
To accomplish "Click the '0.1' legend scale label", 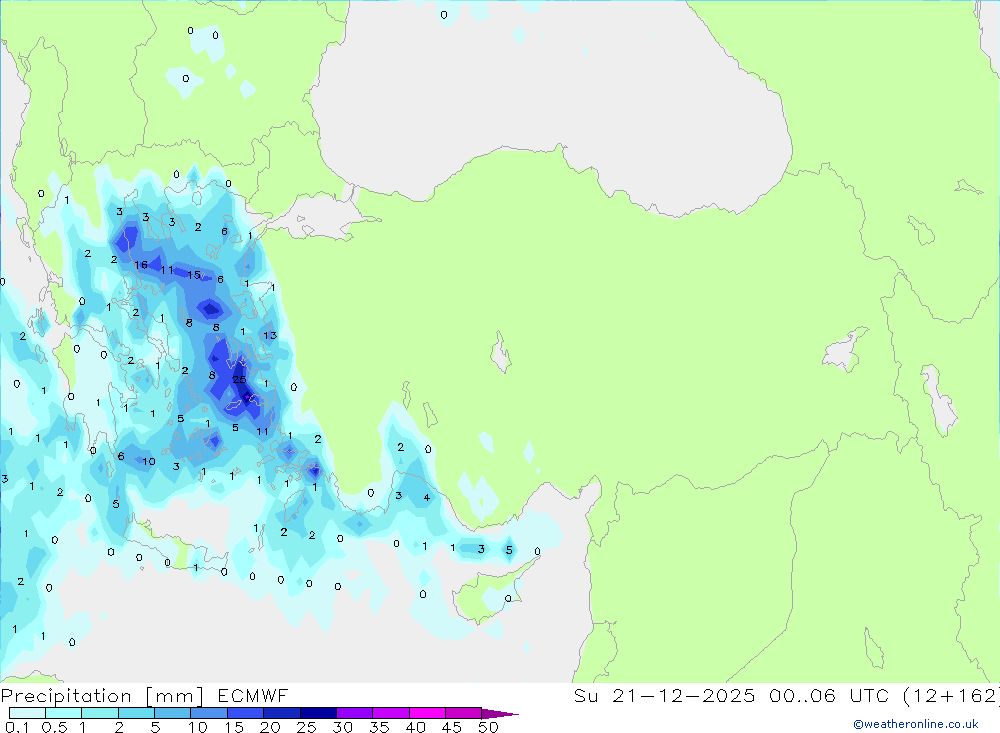I will point(17,727).
